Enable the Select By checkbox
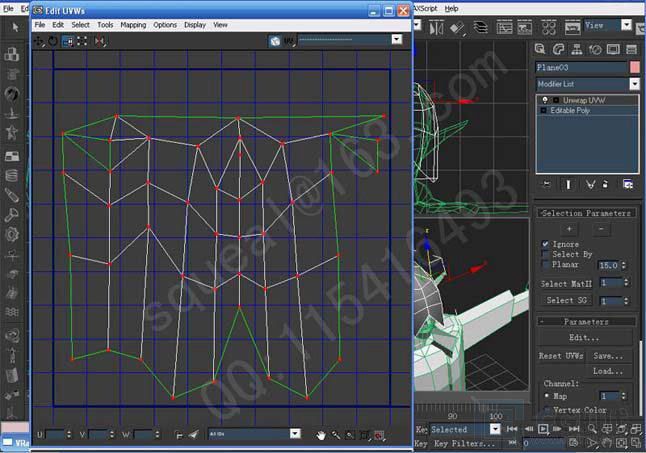 tap(545, 254)
